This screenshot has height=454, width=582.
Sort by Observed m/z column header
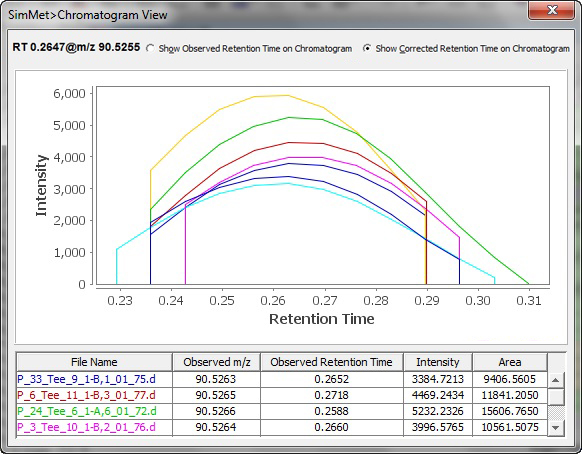(x=217, y=362)
